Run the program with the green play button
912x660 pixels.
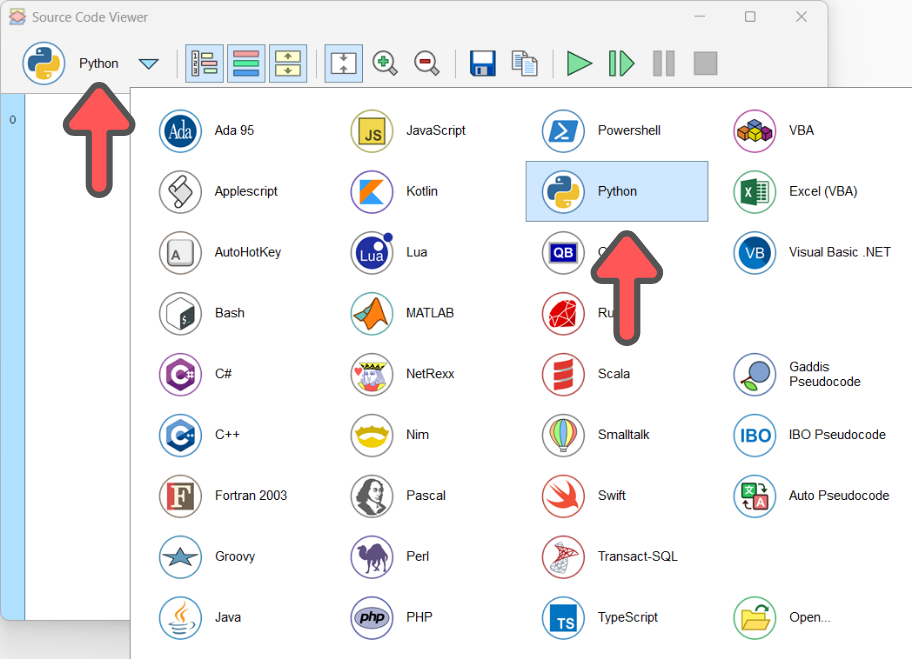[x=579, y=63]
